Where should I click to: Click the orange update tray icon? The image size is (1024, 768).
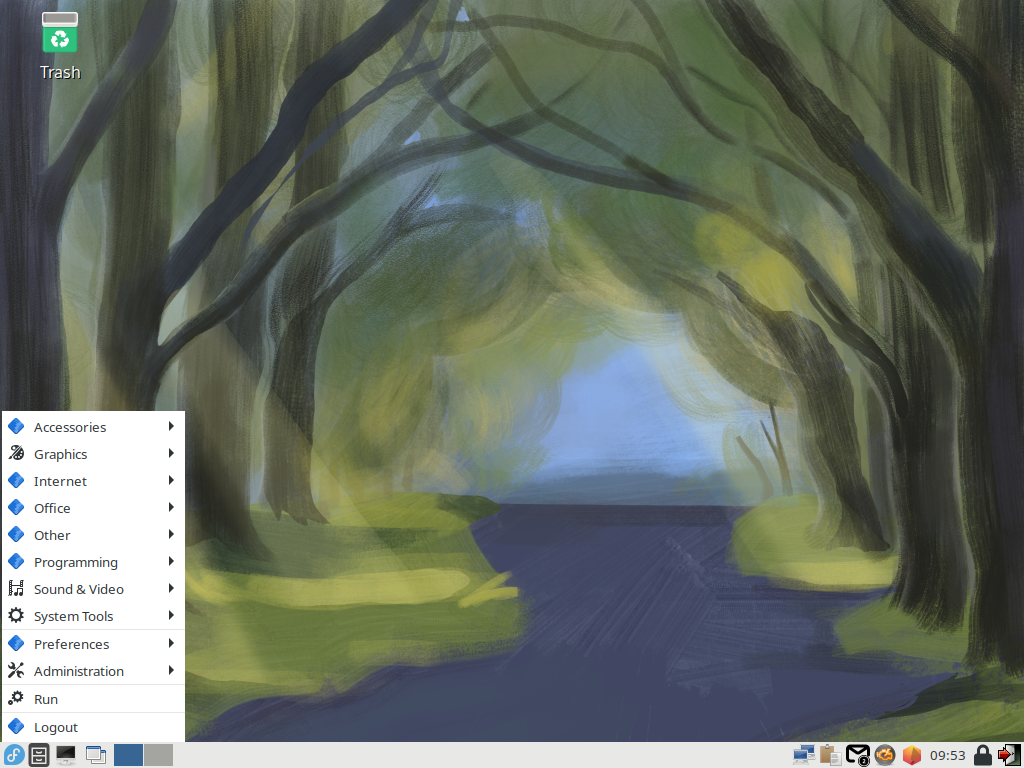point(885,755)
